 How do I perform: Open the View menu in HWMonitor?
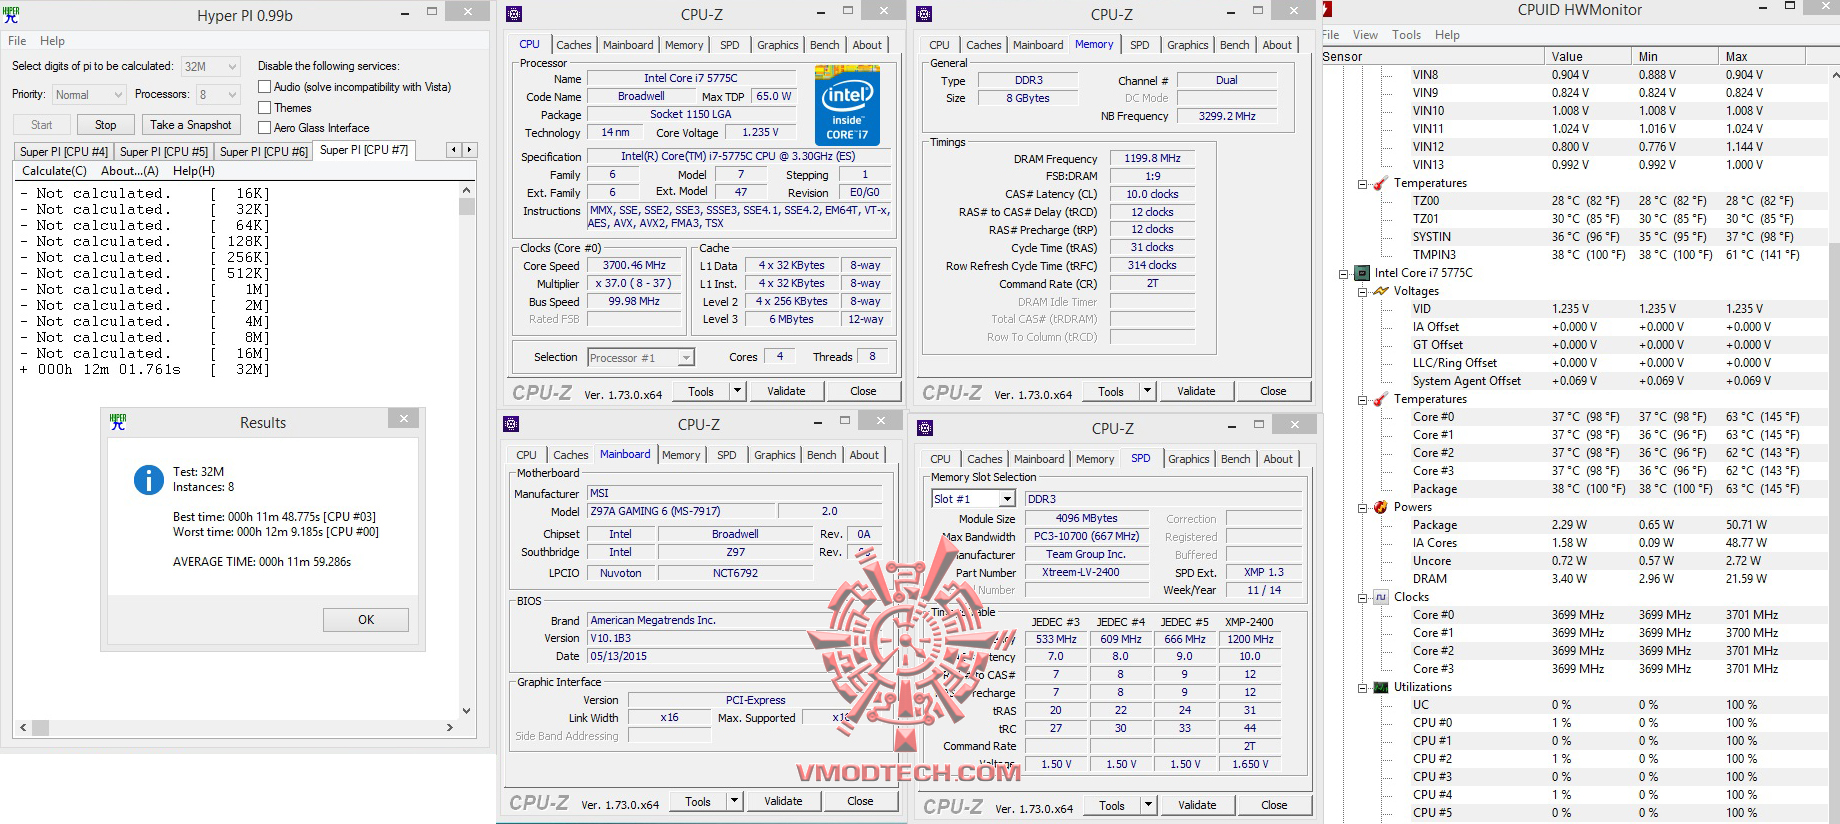pyautogui.click(x=1365, y=35)
